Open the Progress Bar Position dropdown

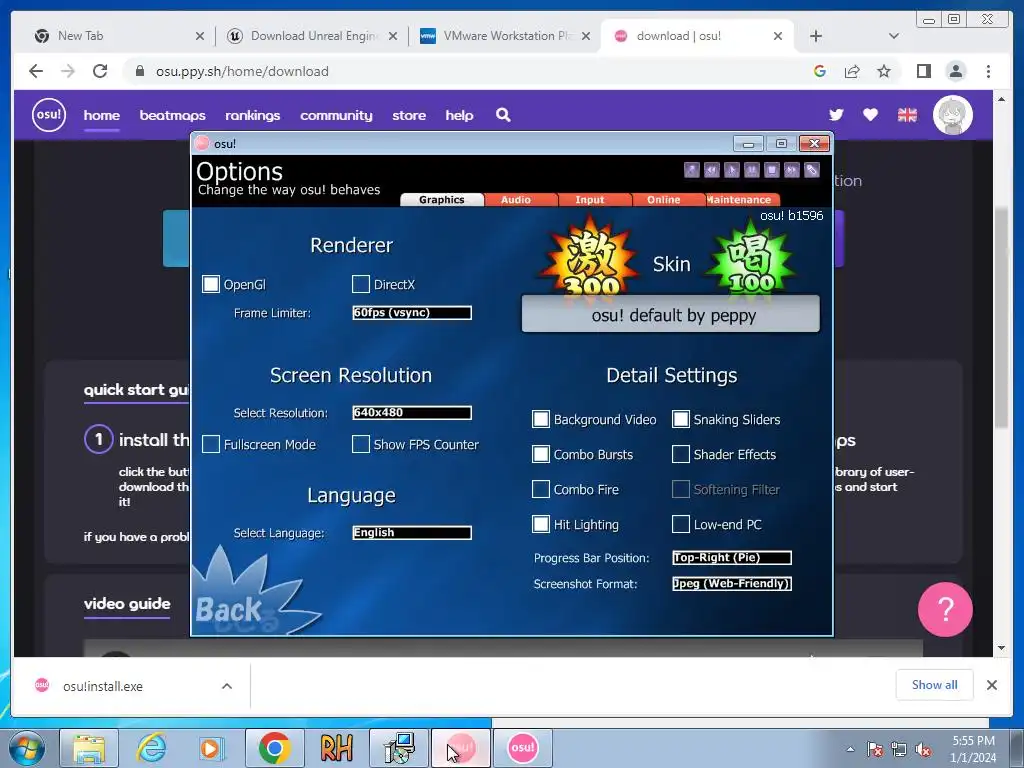732,558
